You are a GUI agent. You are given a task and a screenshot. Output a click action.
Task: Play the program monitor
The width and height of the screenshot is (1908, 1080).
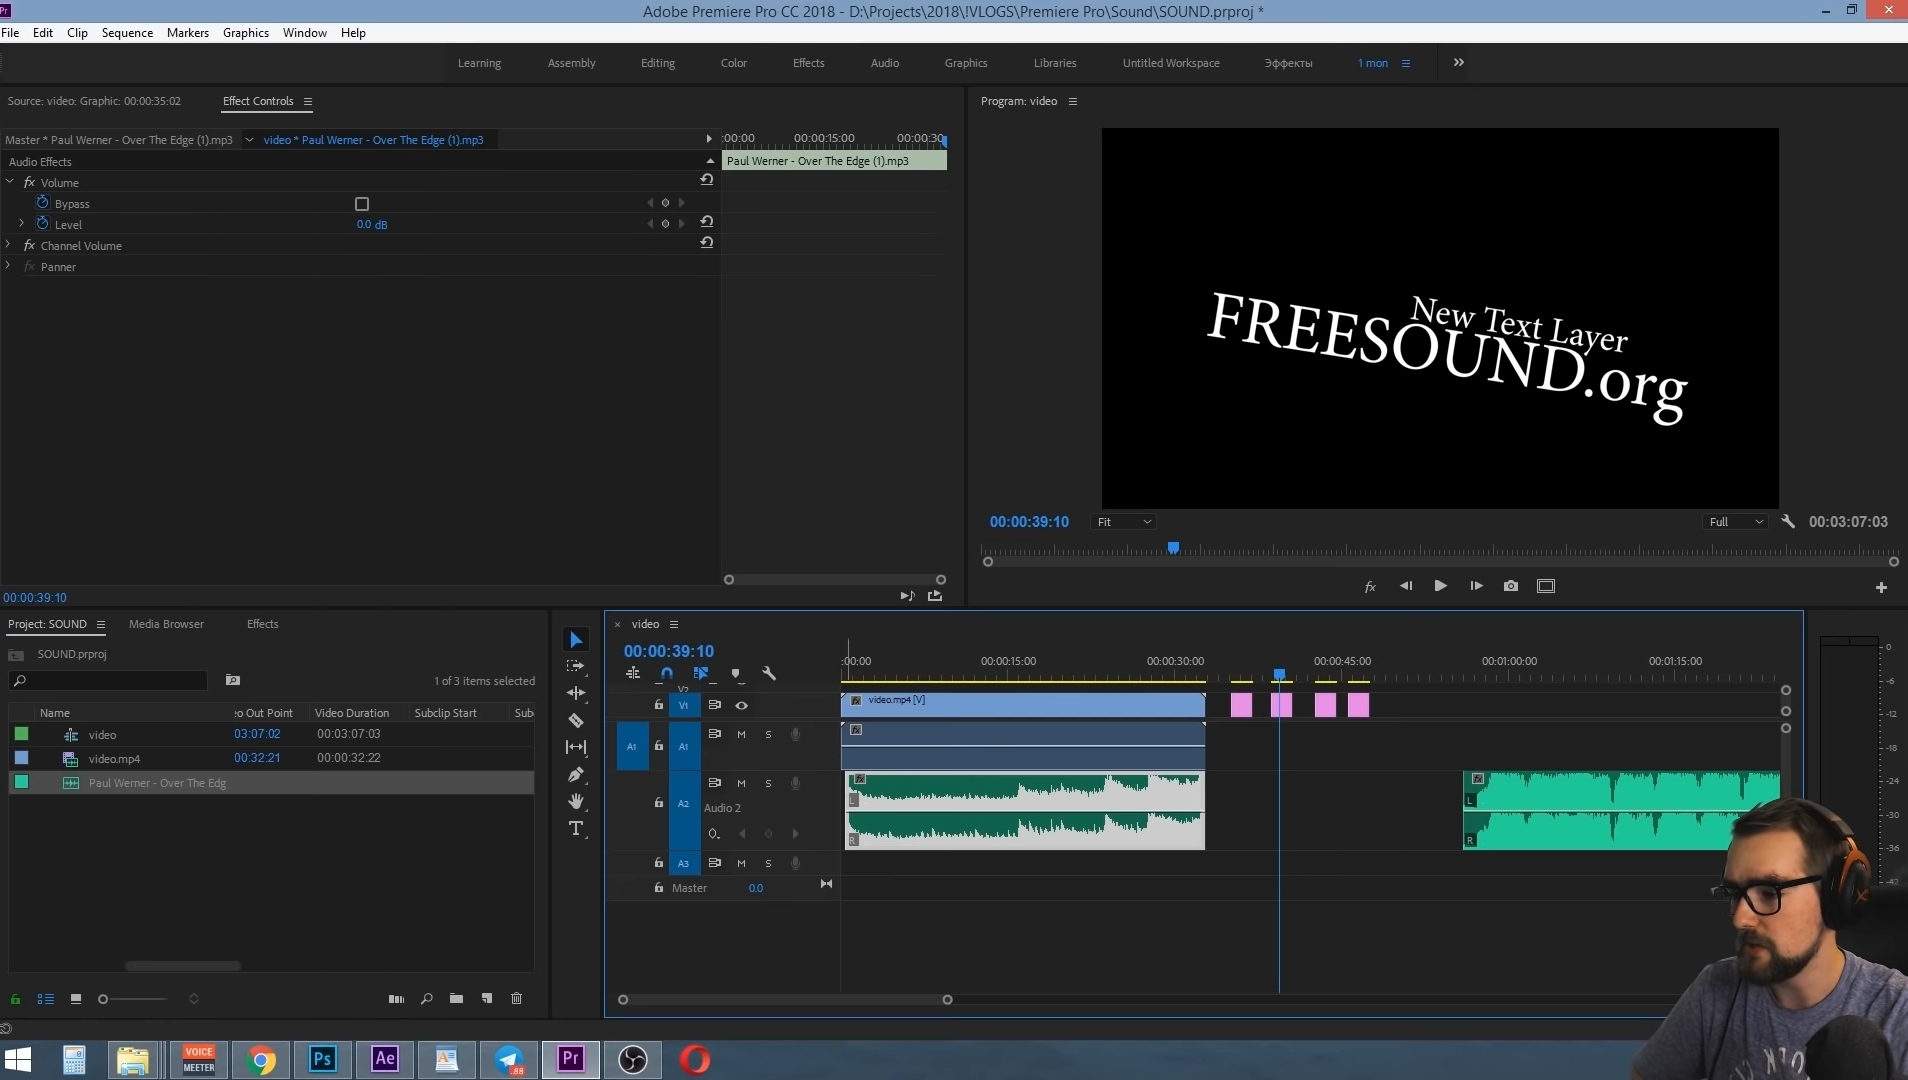tap(1440, 586)
